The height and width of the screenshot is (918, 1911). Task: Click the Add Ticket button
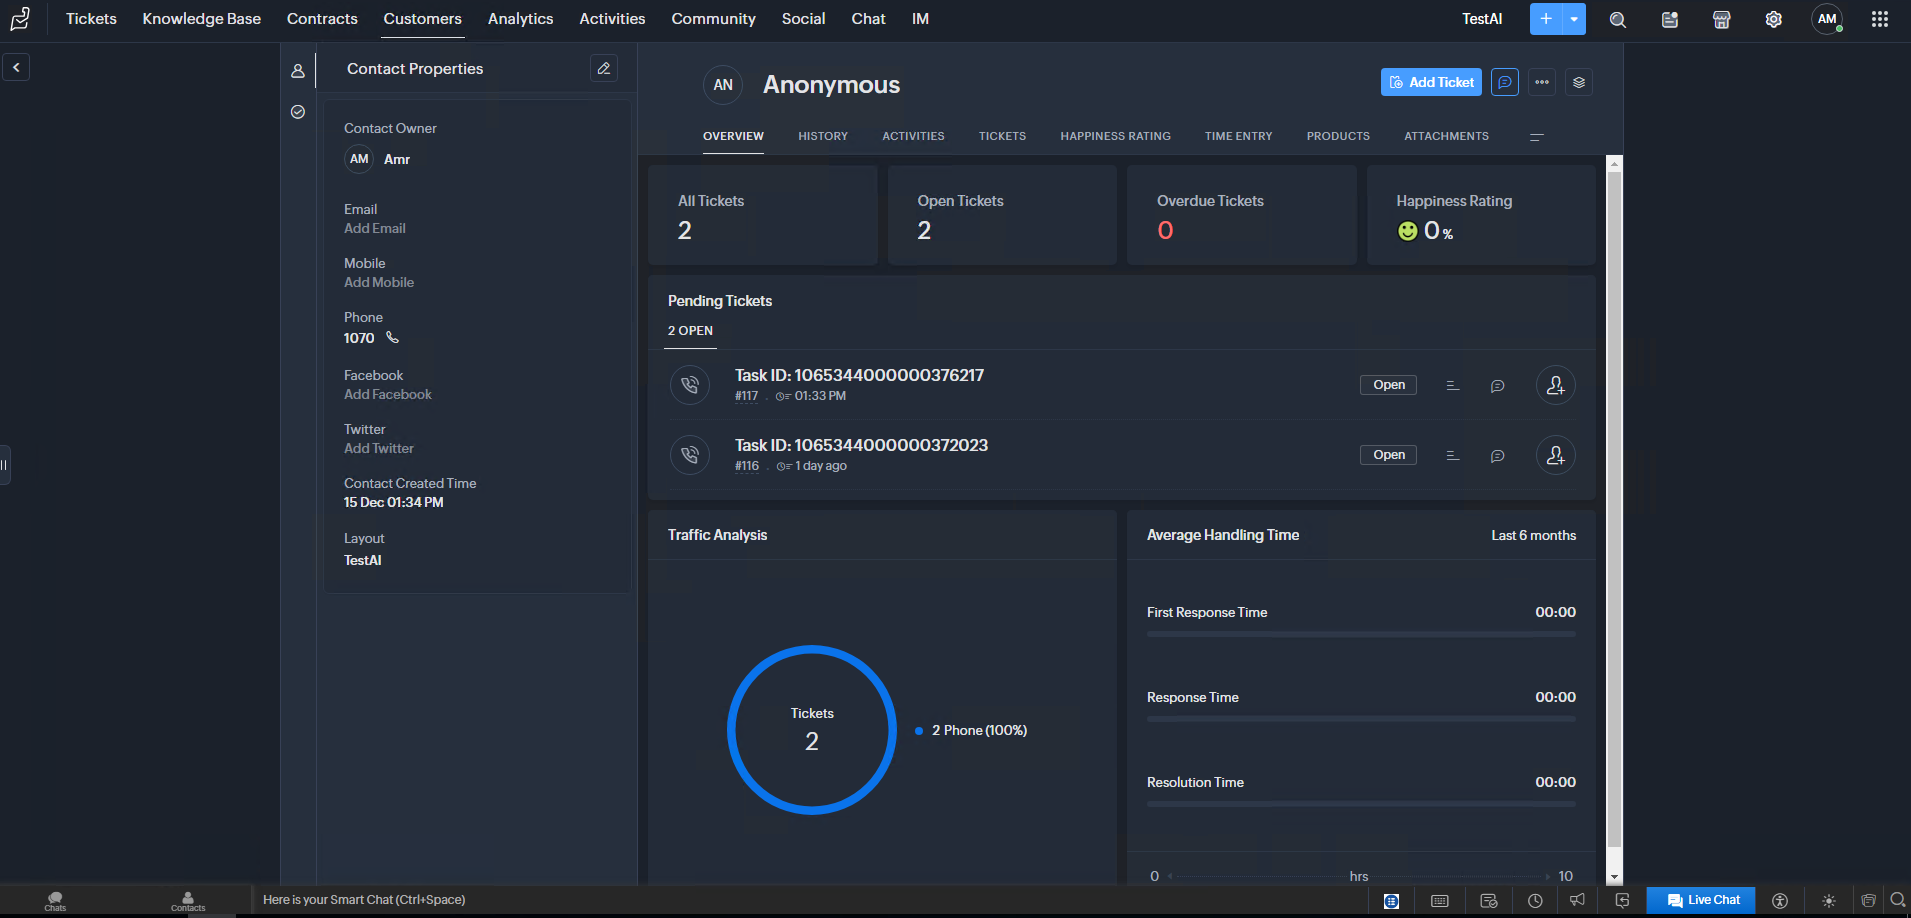pyautogui.click(x=1431, y=82)
